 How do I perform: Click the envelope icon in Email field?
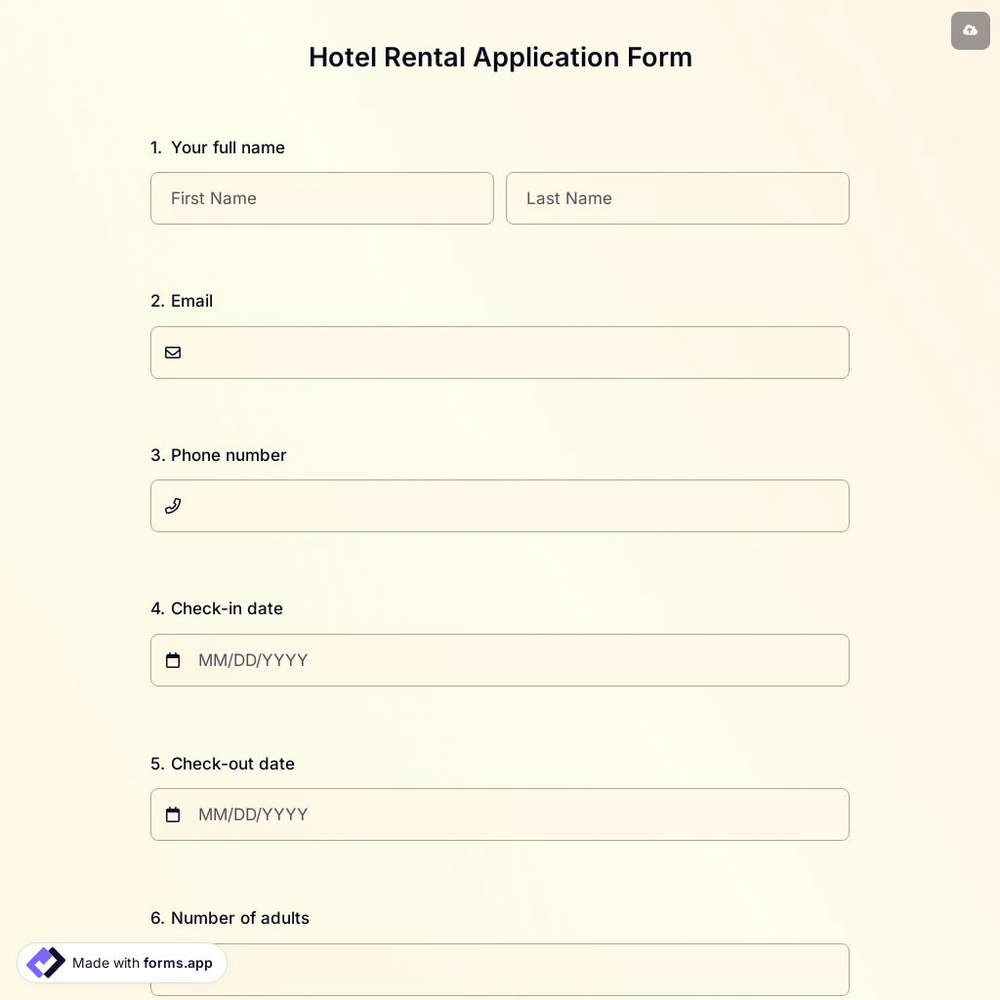click(172, 351)
